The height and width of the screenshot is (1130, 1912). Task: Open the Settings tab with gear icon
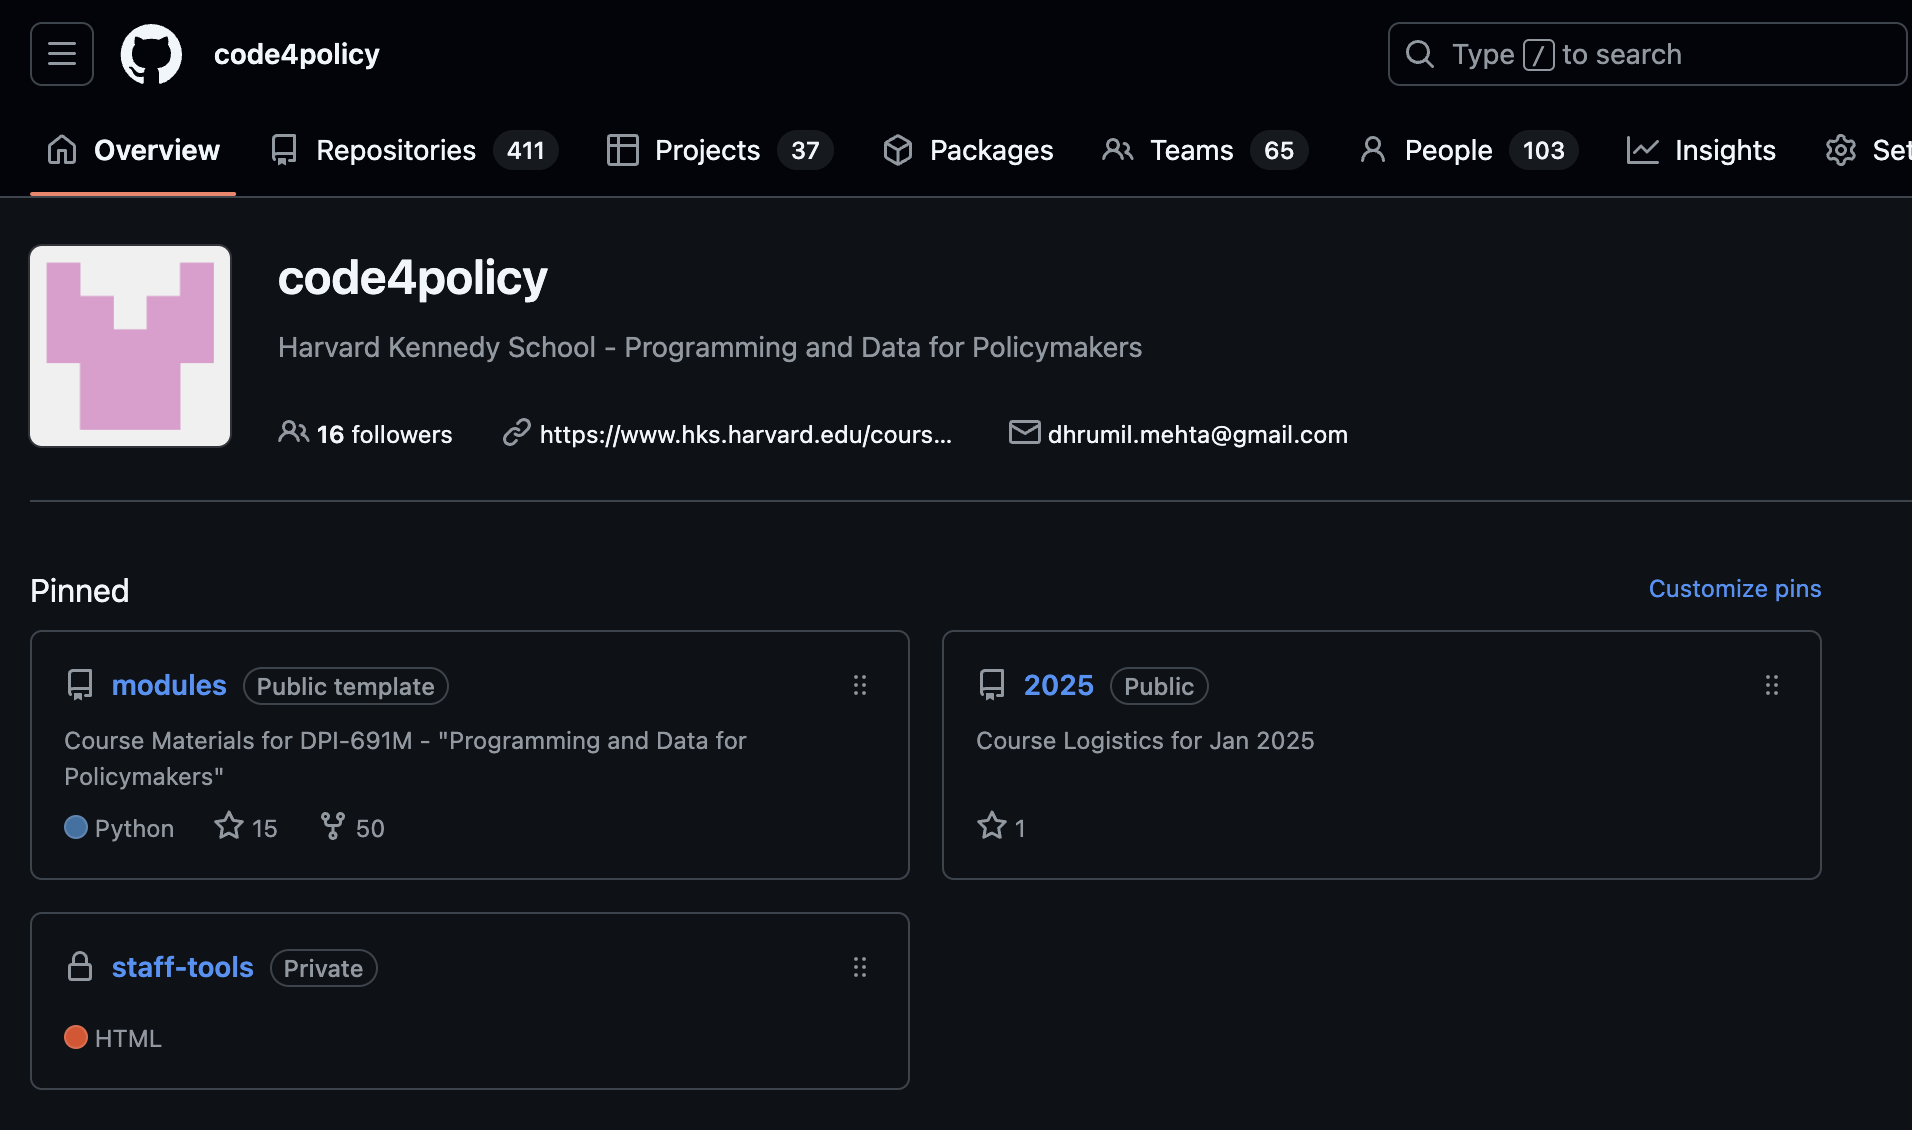coord(1868,150)
